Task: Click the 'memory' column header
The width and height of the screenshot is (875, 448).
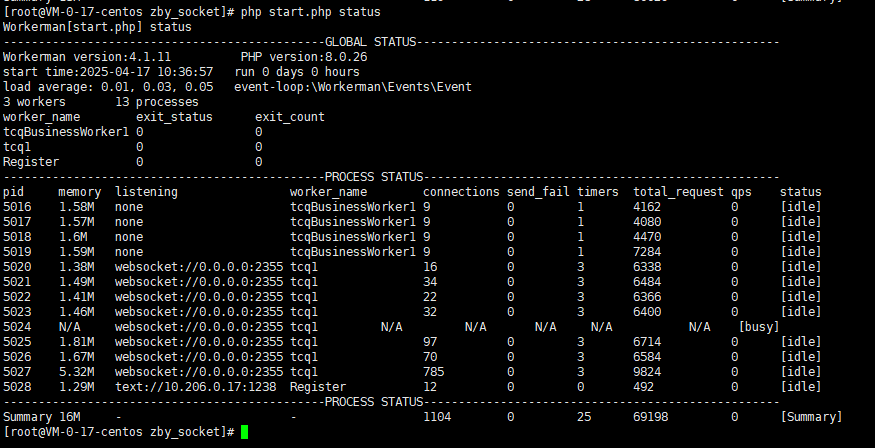Action: pyautogui.click(x=80, y=192)
